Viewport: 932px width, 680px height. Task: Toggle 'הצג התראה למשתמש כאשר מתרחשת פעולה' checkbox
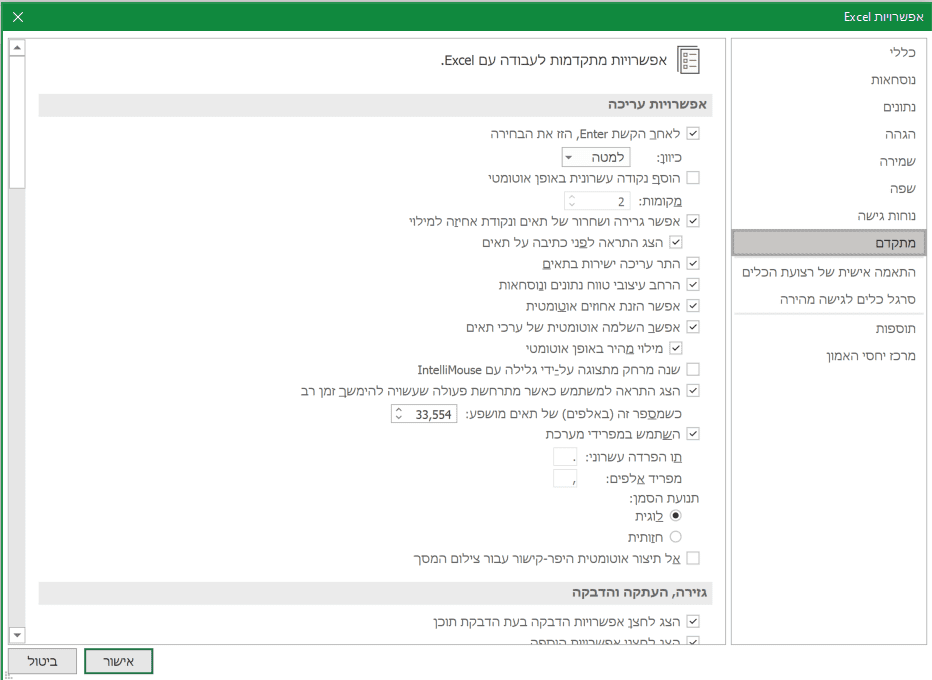[x=692, y=391]
